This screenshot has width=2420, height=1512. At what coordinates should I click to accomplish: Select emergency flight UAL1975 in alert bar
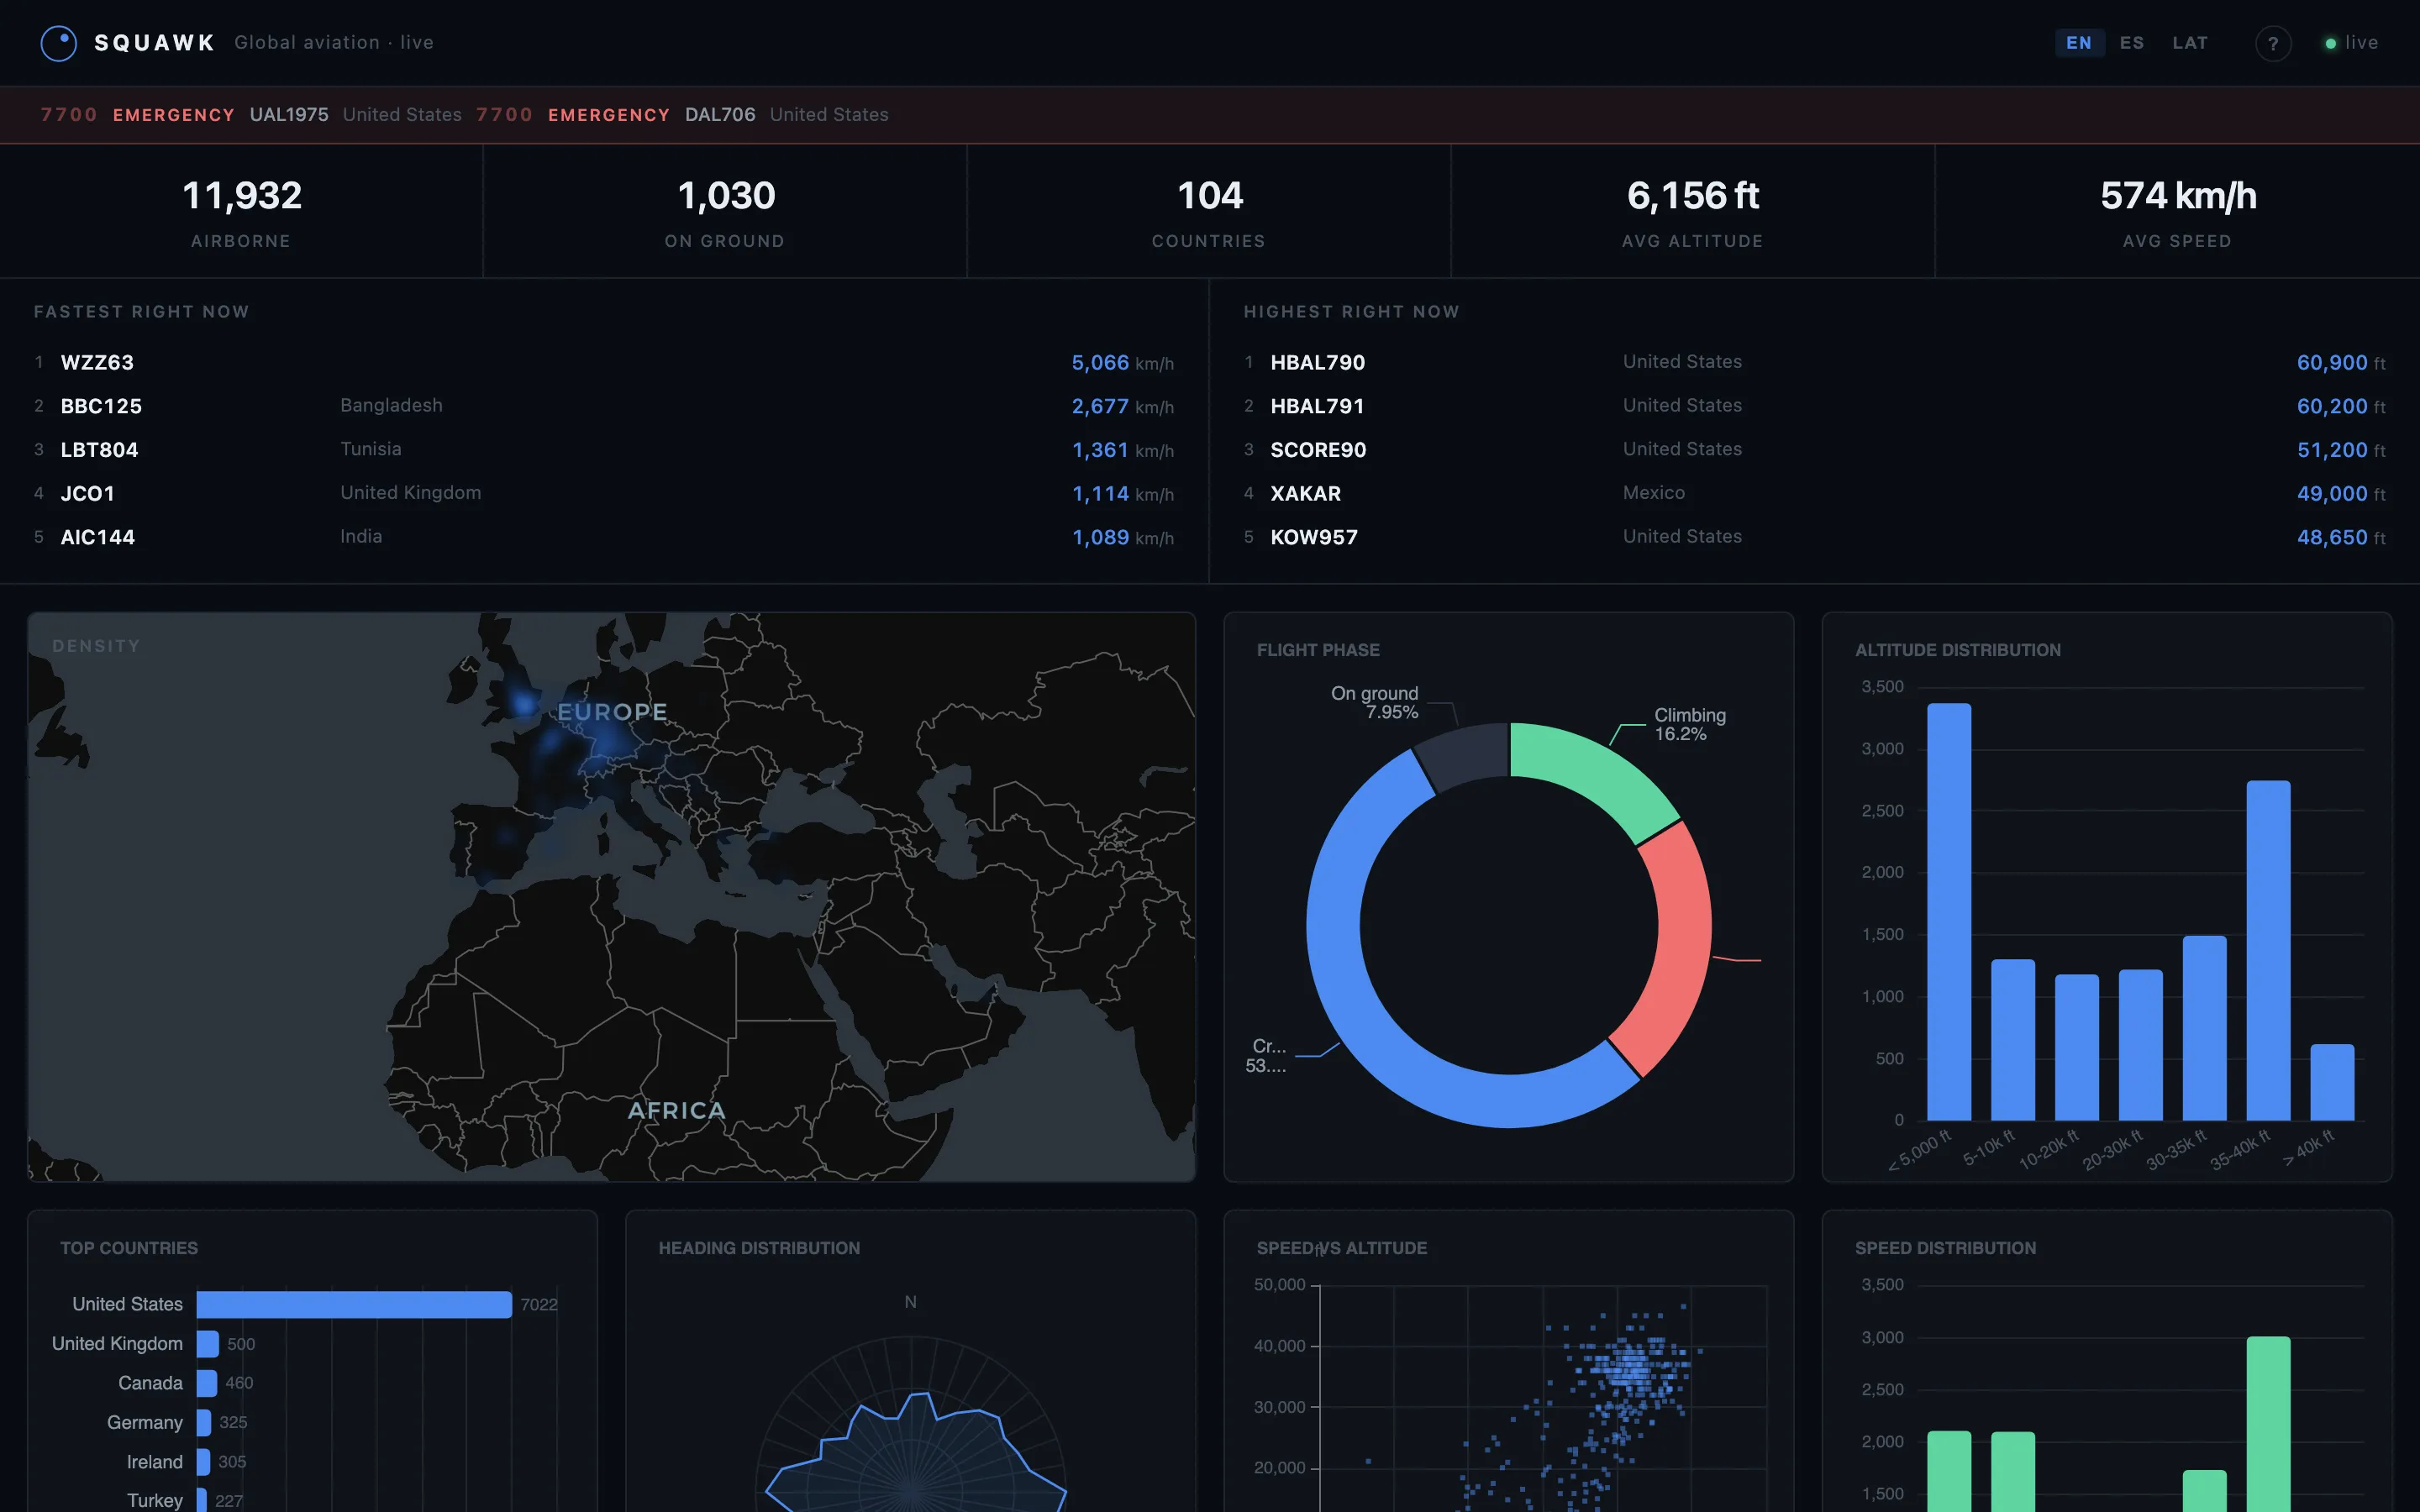pos(289,115)
